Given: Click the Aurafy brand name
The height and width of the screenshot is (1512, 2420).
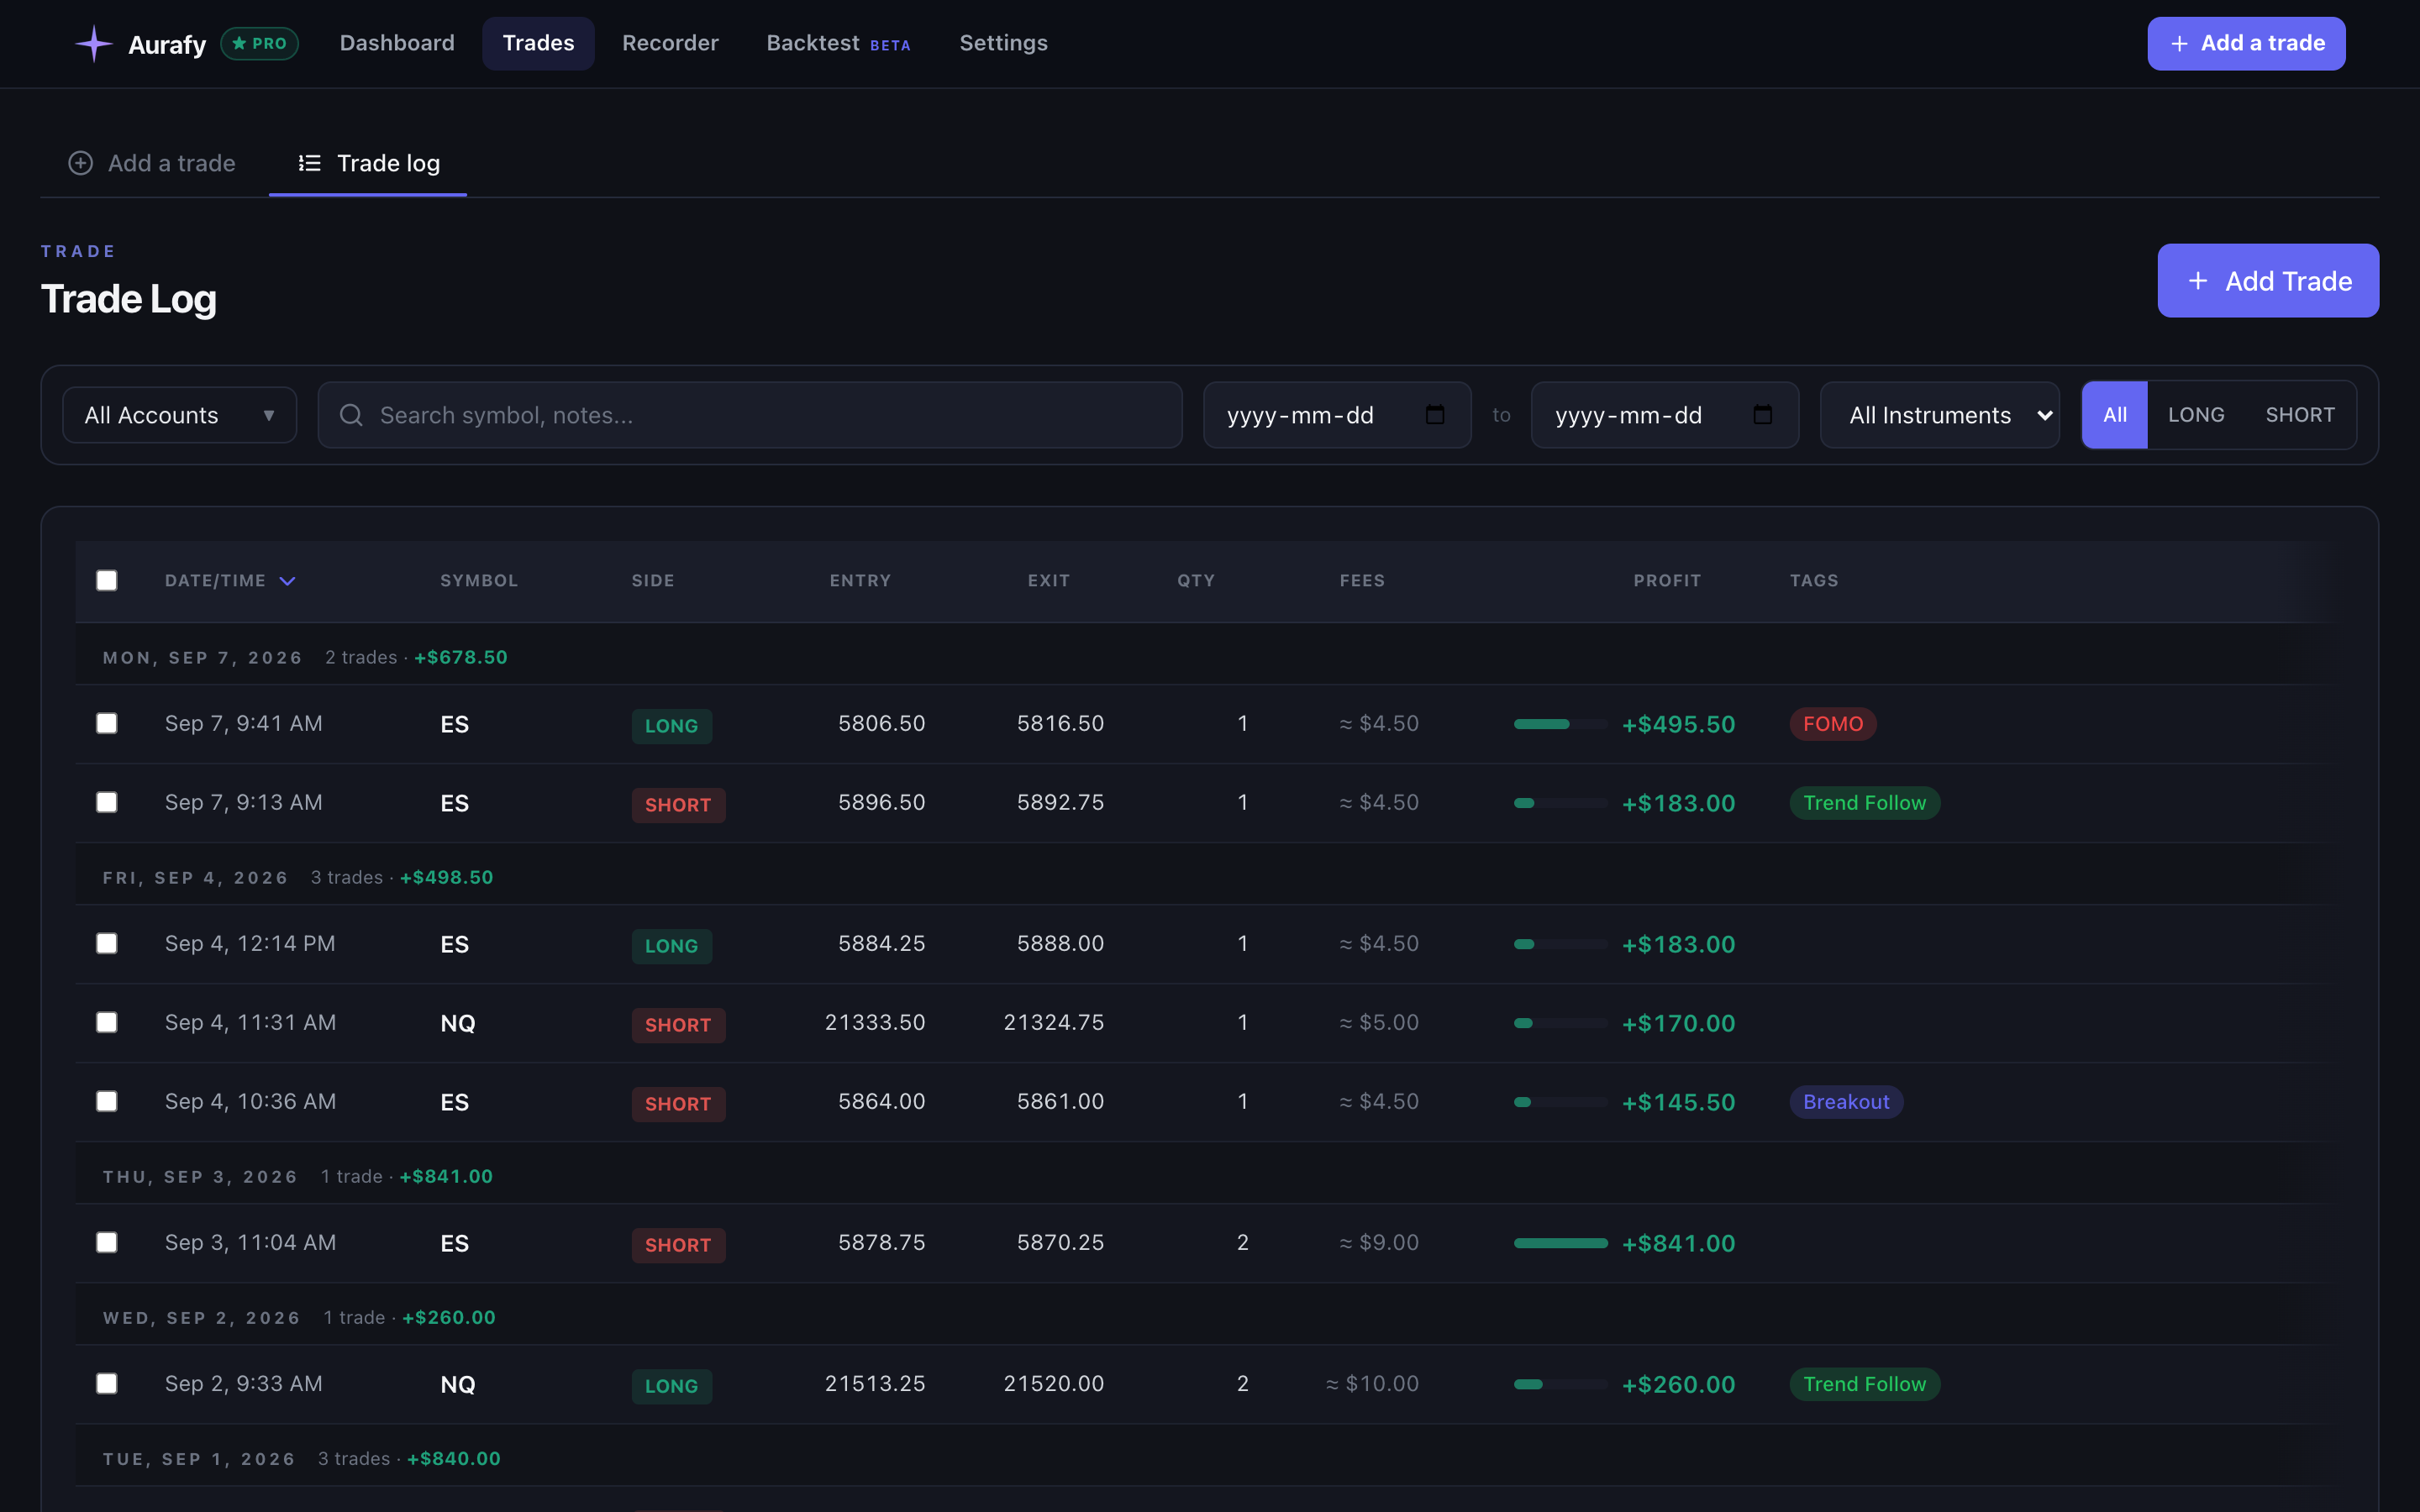Looking at the screenshot, I should pyautogui.click(x=167, y=45).
